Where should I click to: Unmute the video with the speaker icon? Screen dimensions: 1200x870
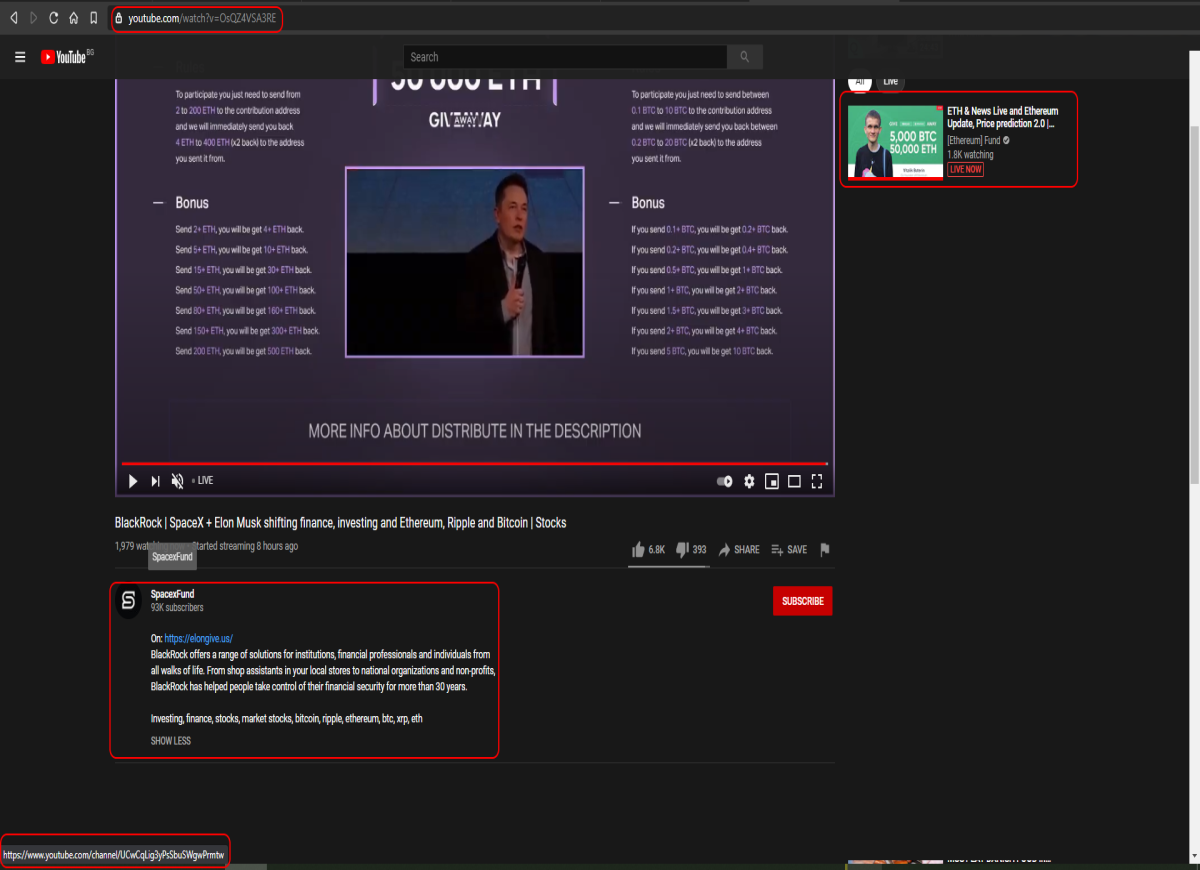pyautogui.click(x=177, y=481)
